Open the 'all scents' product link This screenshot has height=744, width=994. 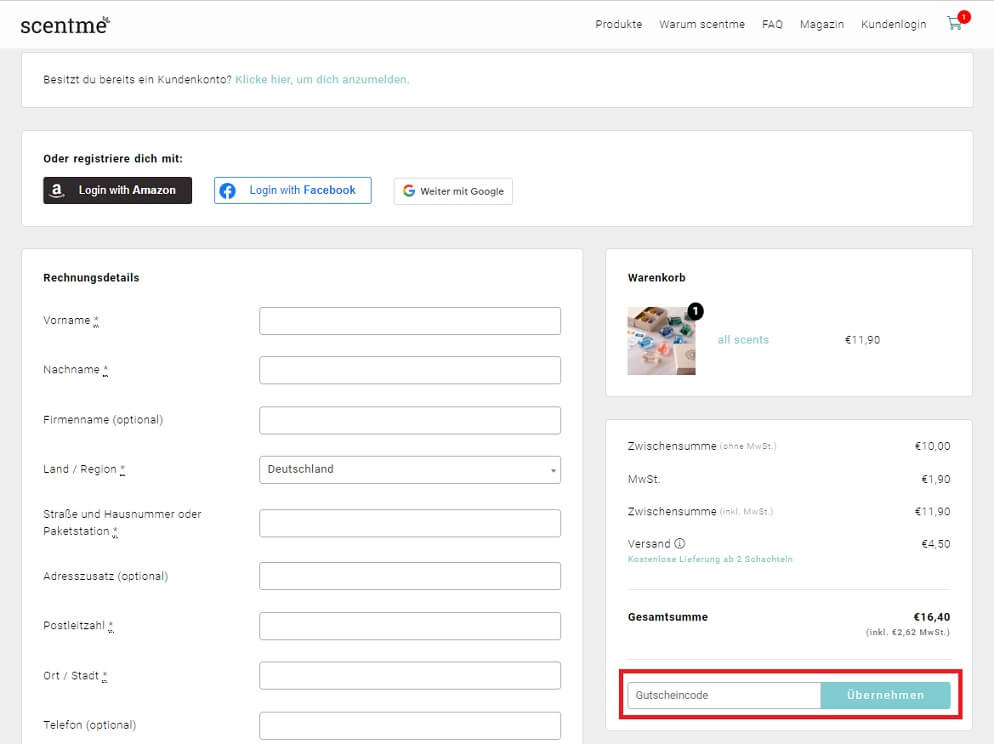pos(743,340)
